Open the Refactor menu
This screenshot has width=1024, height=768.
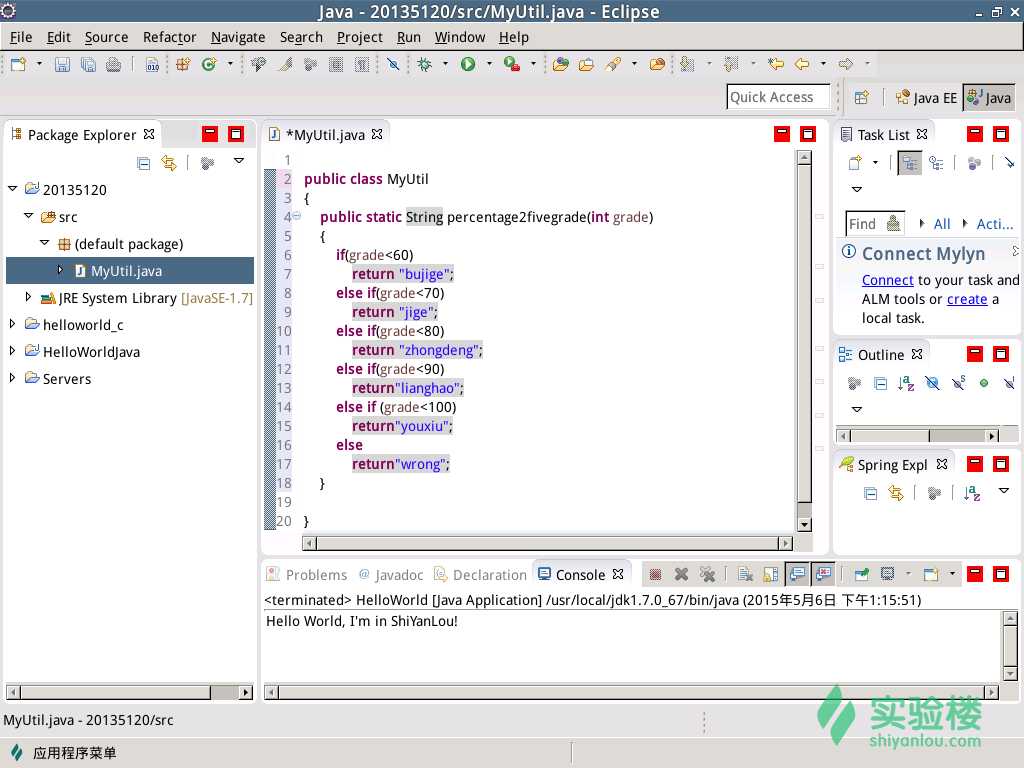(x=169, y=37)
